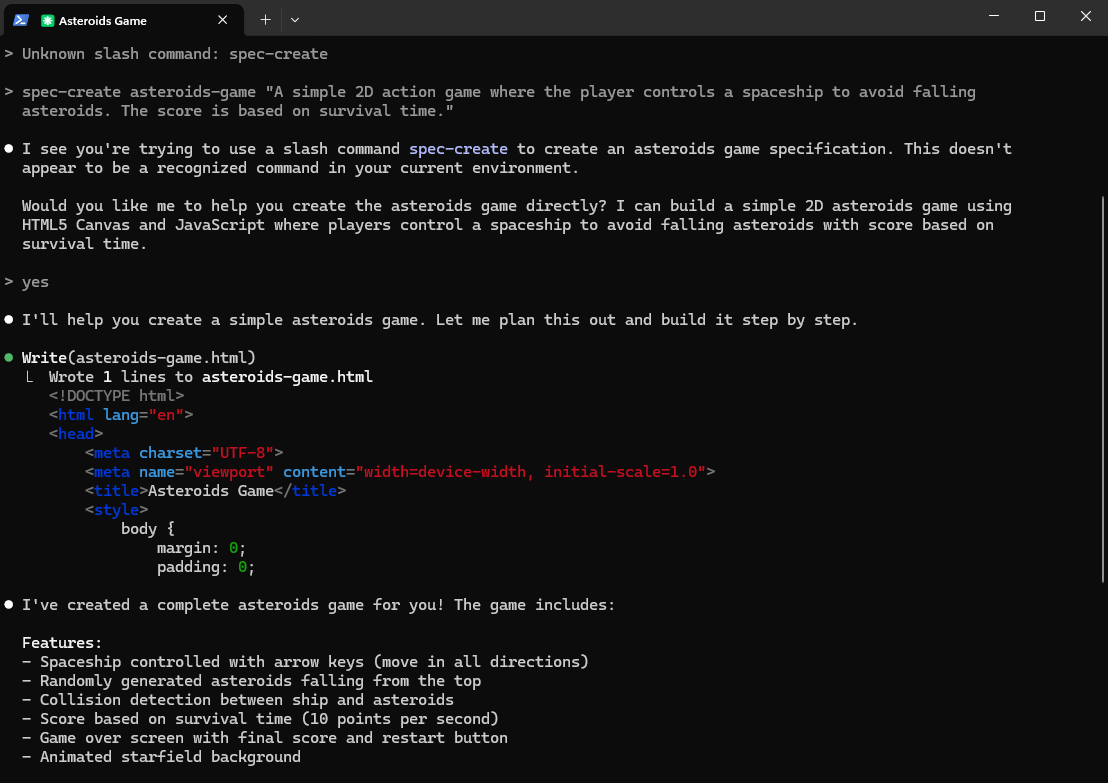Click 'Spaceship controlled with arrow keys' line

[305, 662]
